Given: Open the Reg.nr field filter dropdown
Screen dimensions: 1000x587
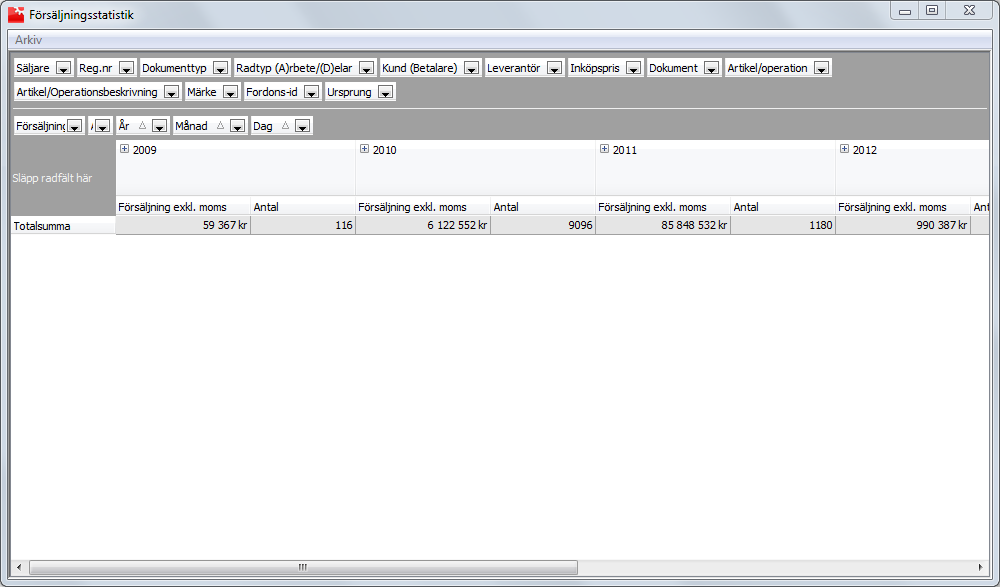Looking at the screenshot, I should [126, 68].
